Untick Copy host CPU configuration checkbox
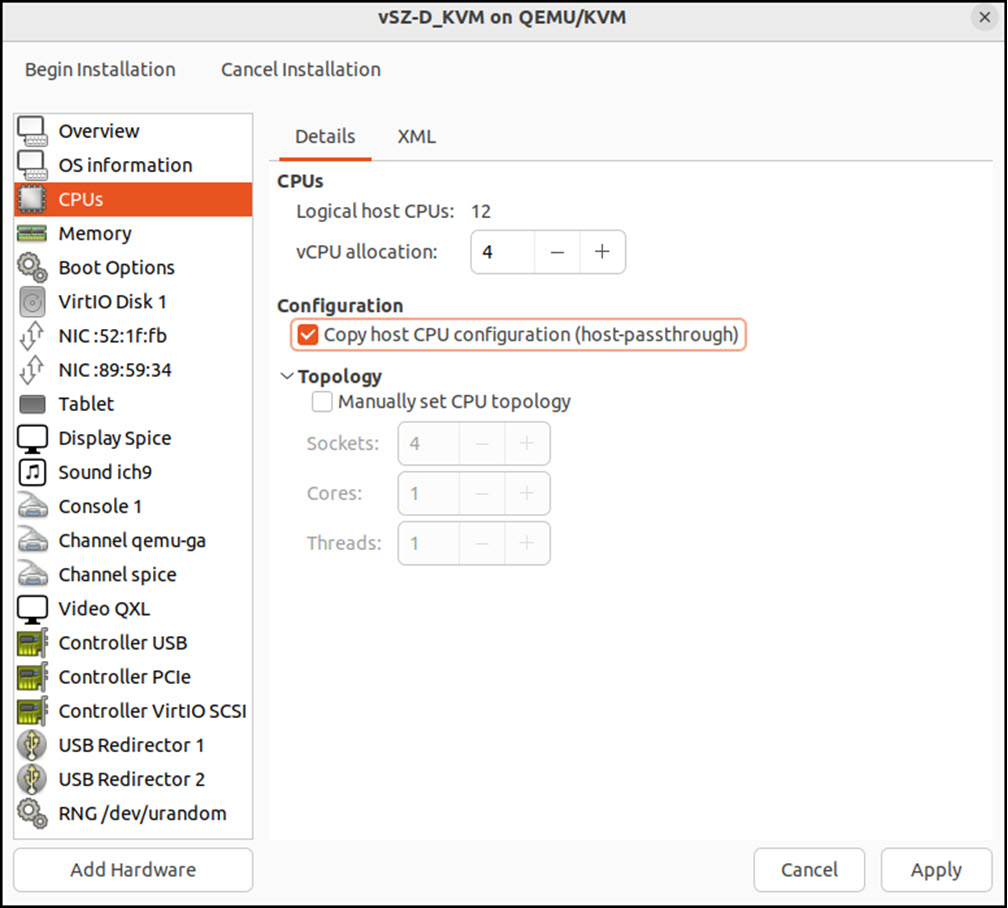The width and height of the screenshot is (1008, 908). coord(308,334)
